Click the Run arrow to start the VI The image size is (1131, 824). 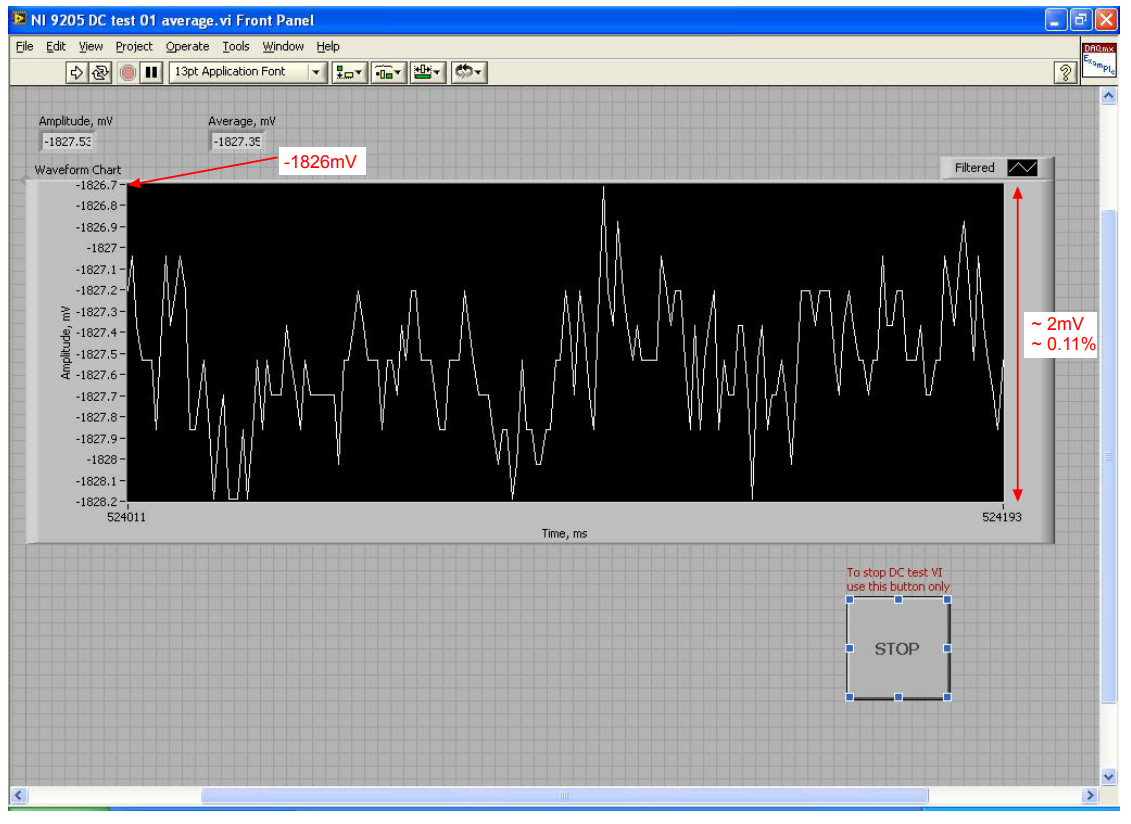click(78, 72)
